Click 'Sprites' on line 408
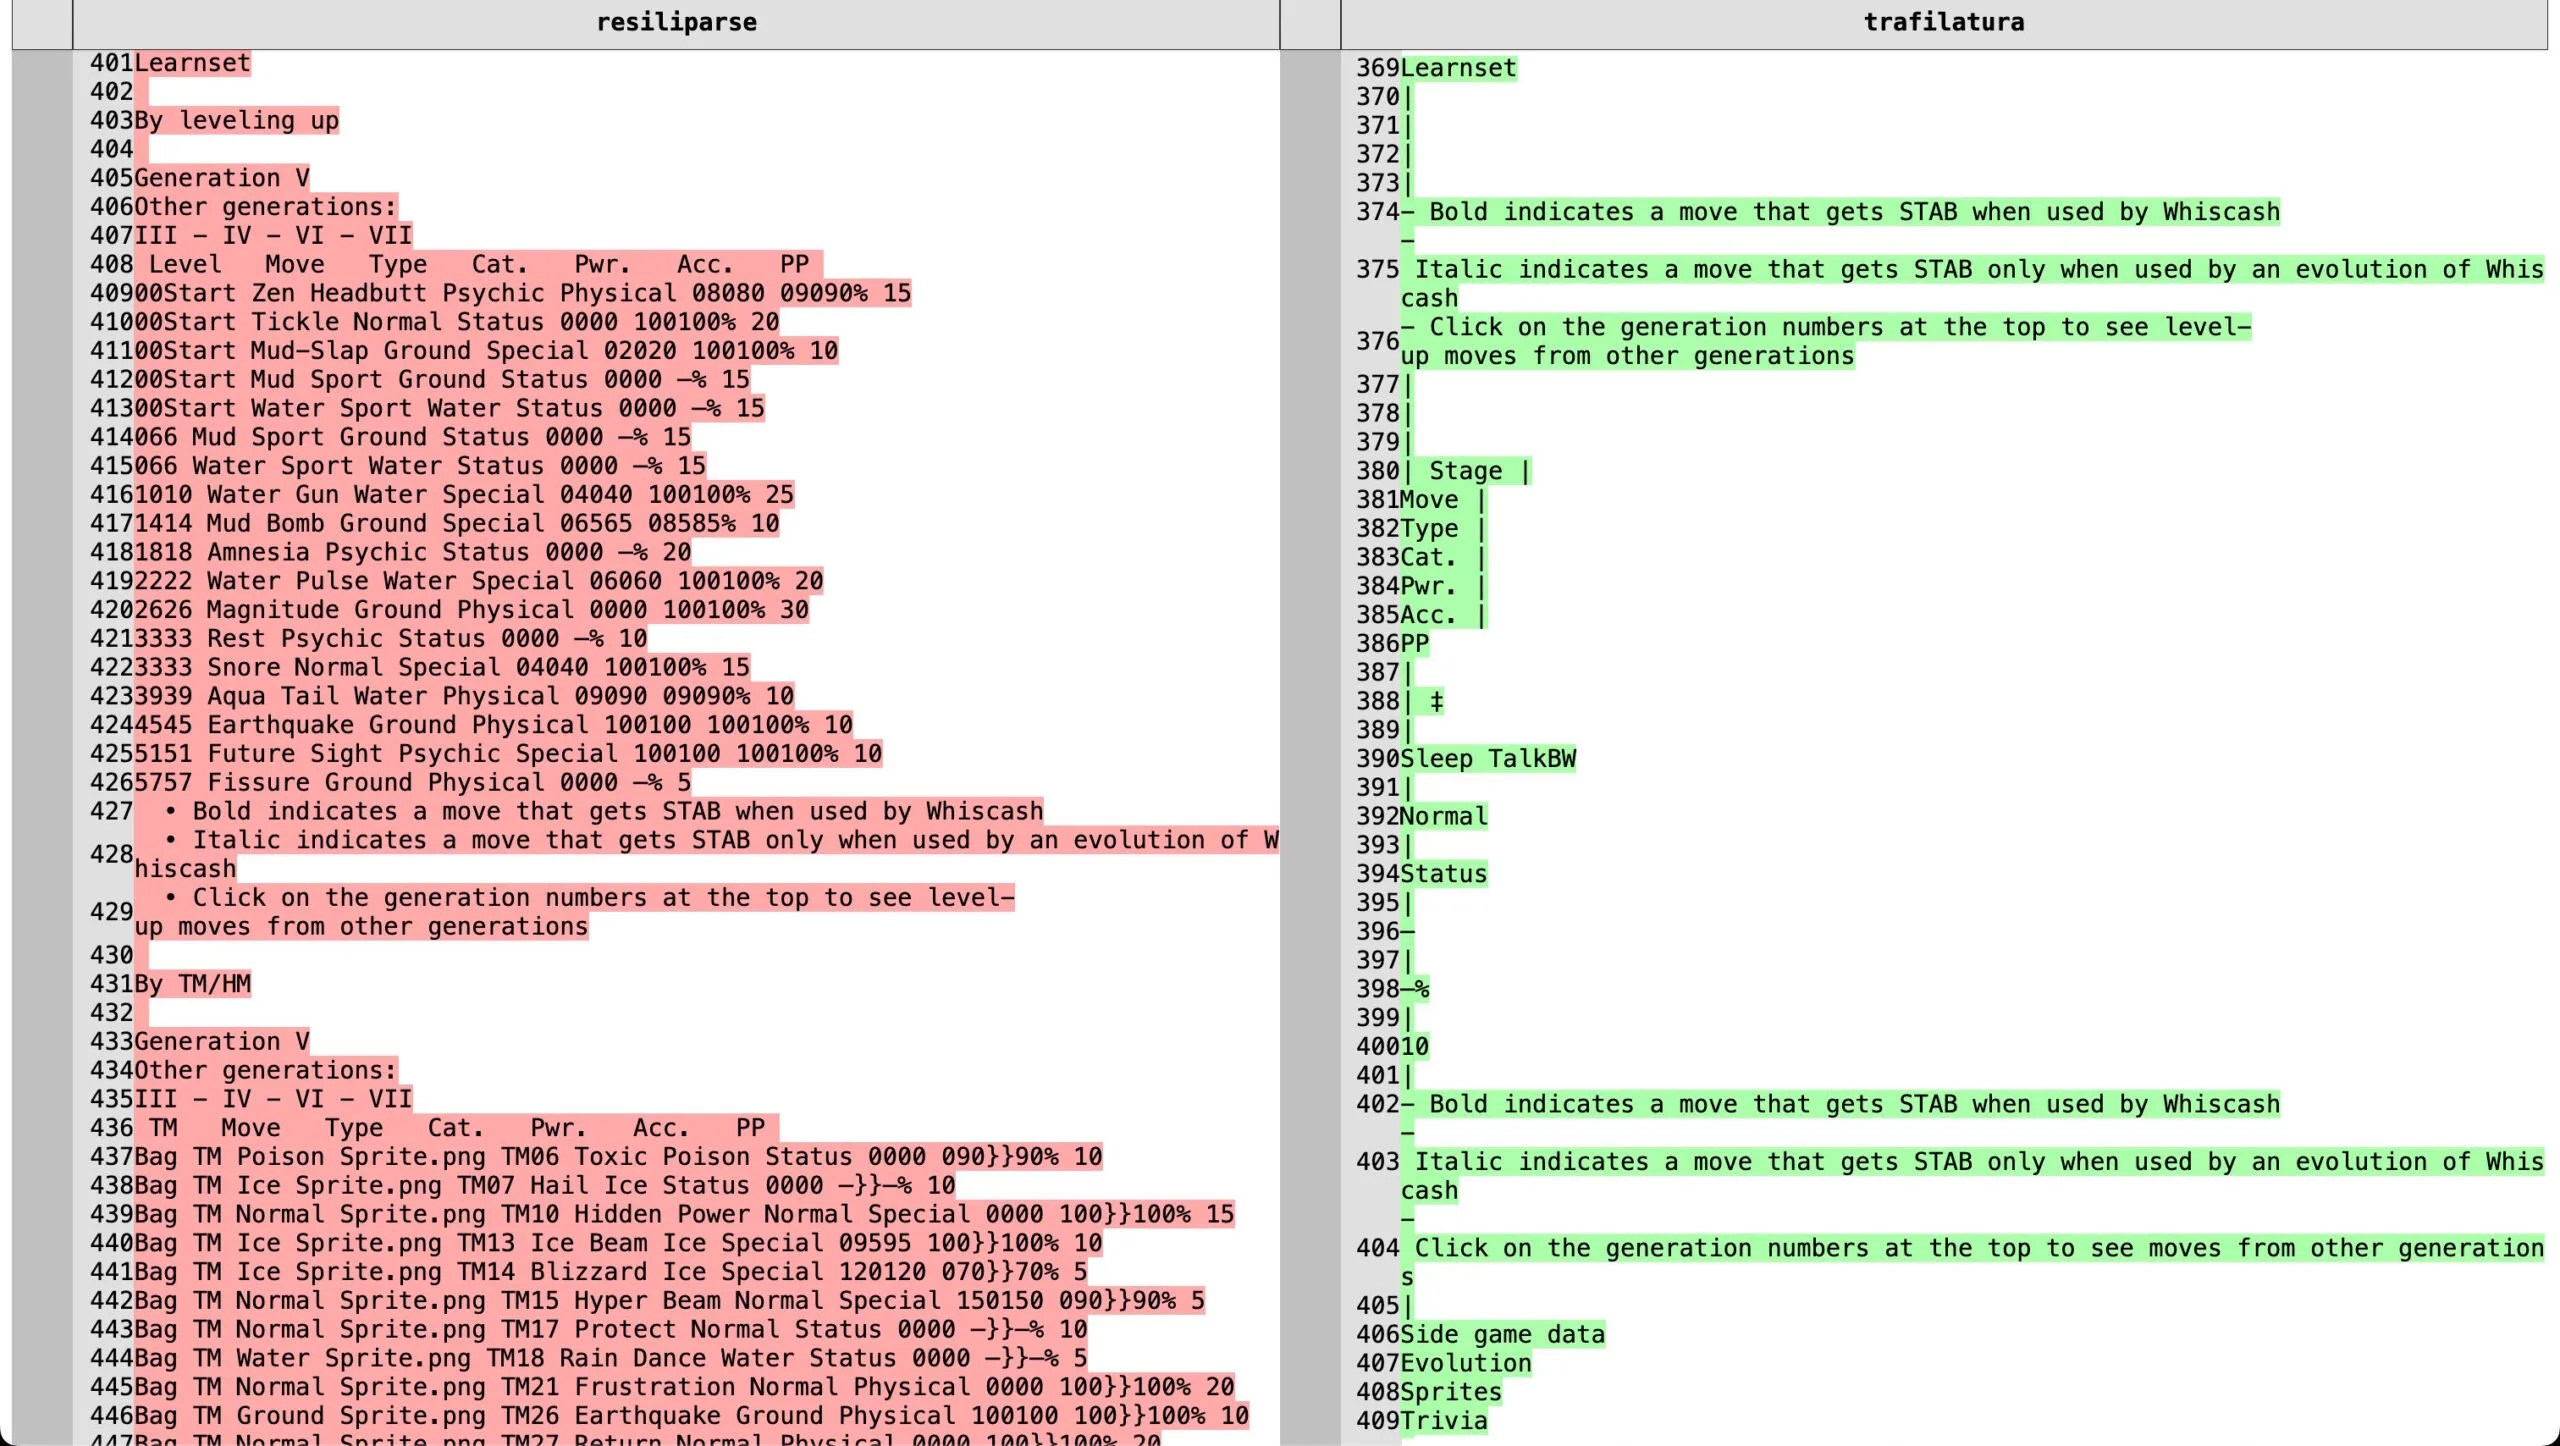 (x=1451, y=1393)
